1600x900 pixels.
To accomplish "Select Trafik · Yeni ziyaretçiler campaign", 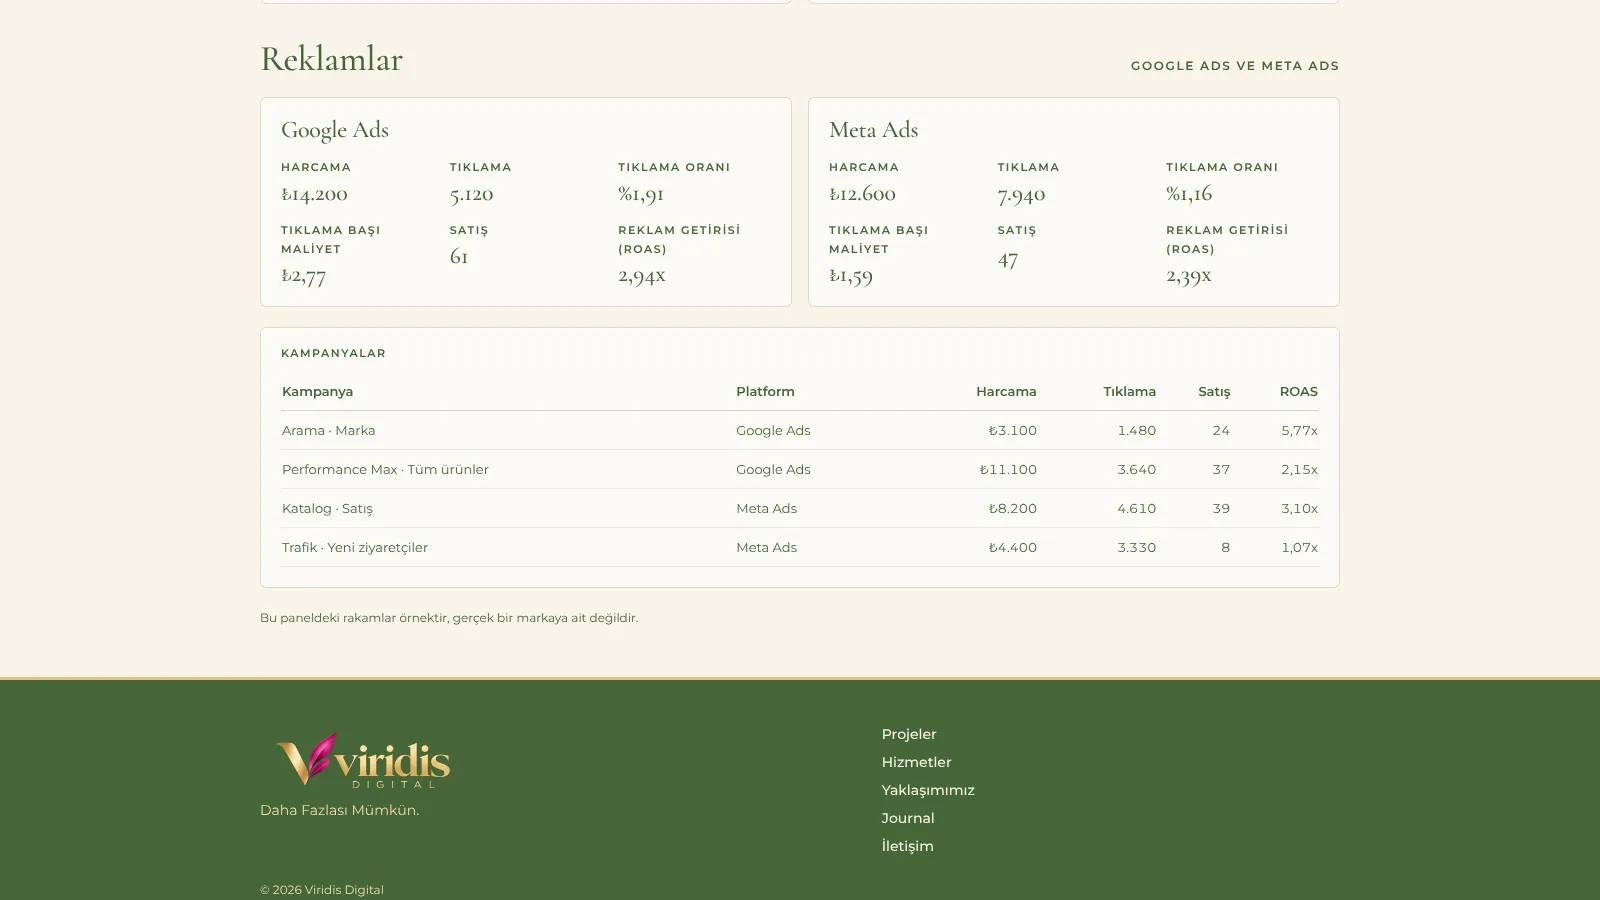I will 800,547.
